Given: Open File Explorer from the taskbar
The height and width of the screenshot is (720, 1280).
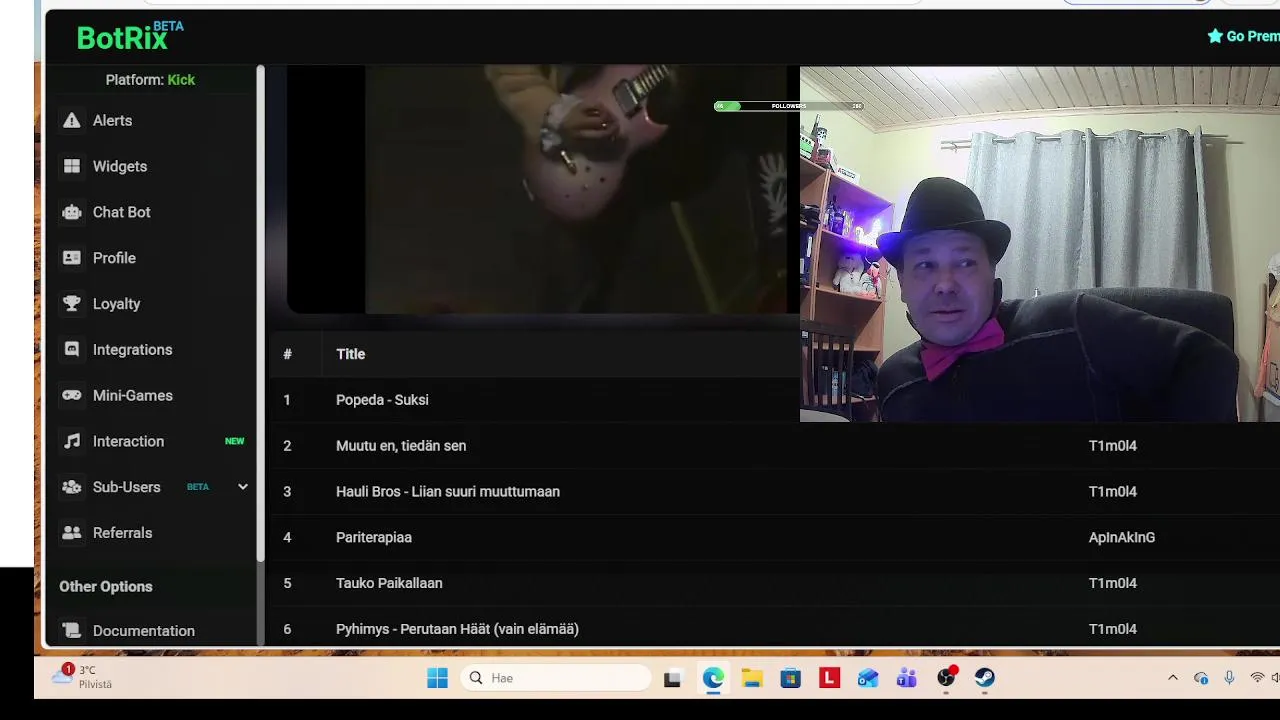Looking at the screenshot, I should click(752, 678).
